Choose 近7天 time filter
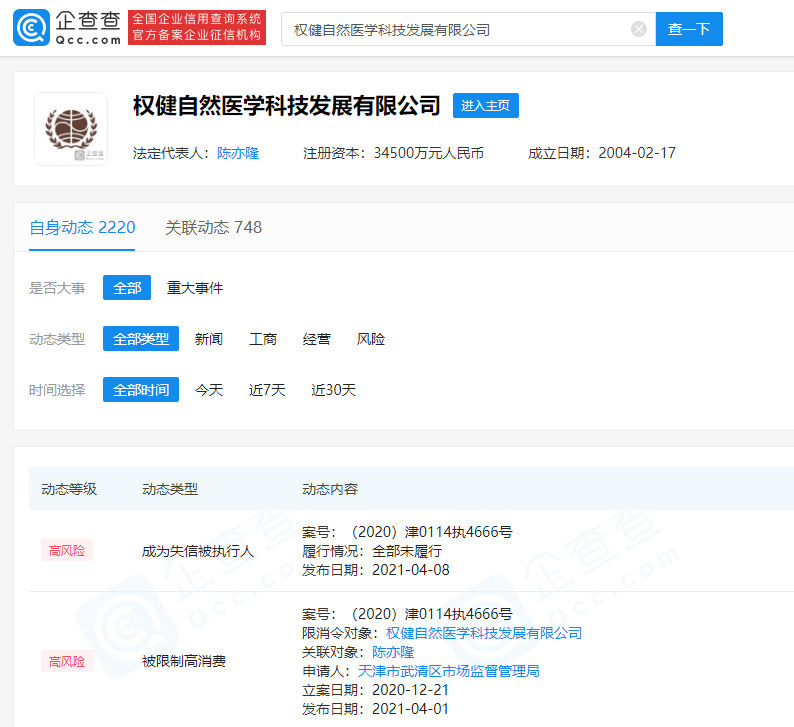 pos(267,390)
